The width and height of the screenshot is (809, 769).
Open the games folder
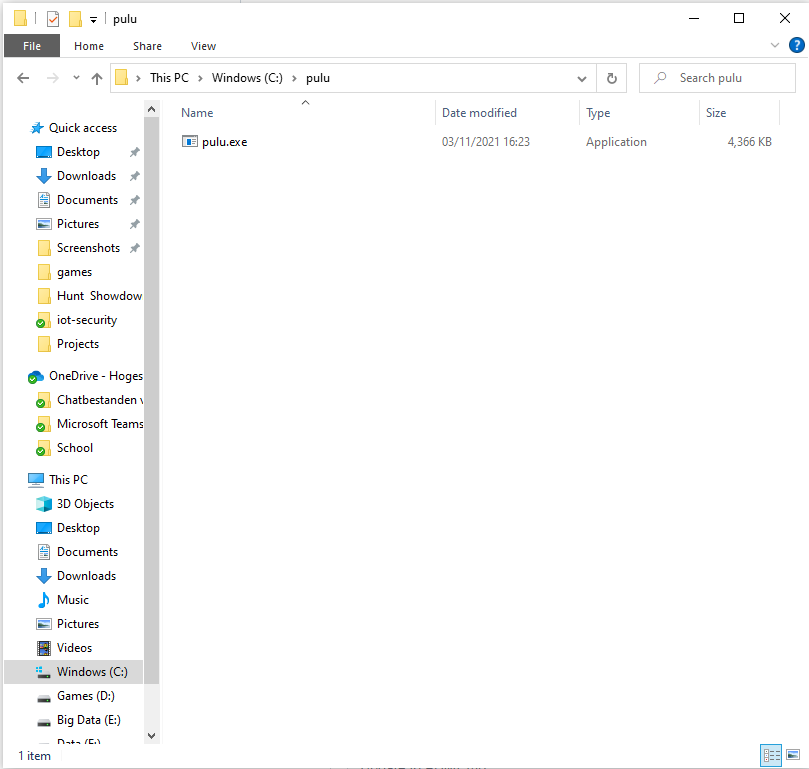click(x=74, y=272)
